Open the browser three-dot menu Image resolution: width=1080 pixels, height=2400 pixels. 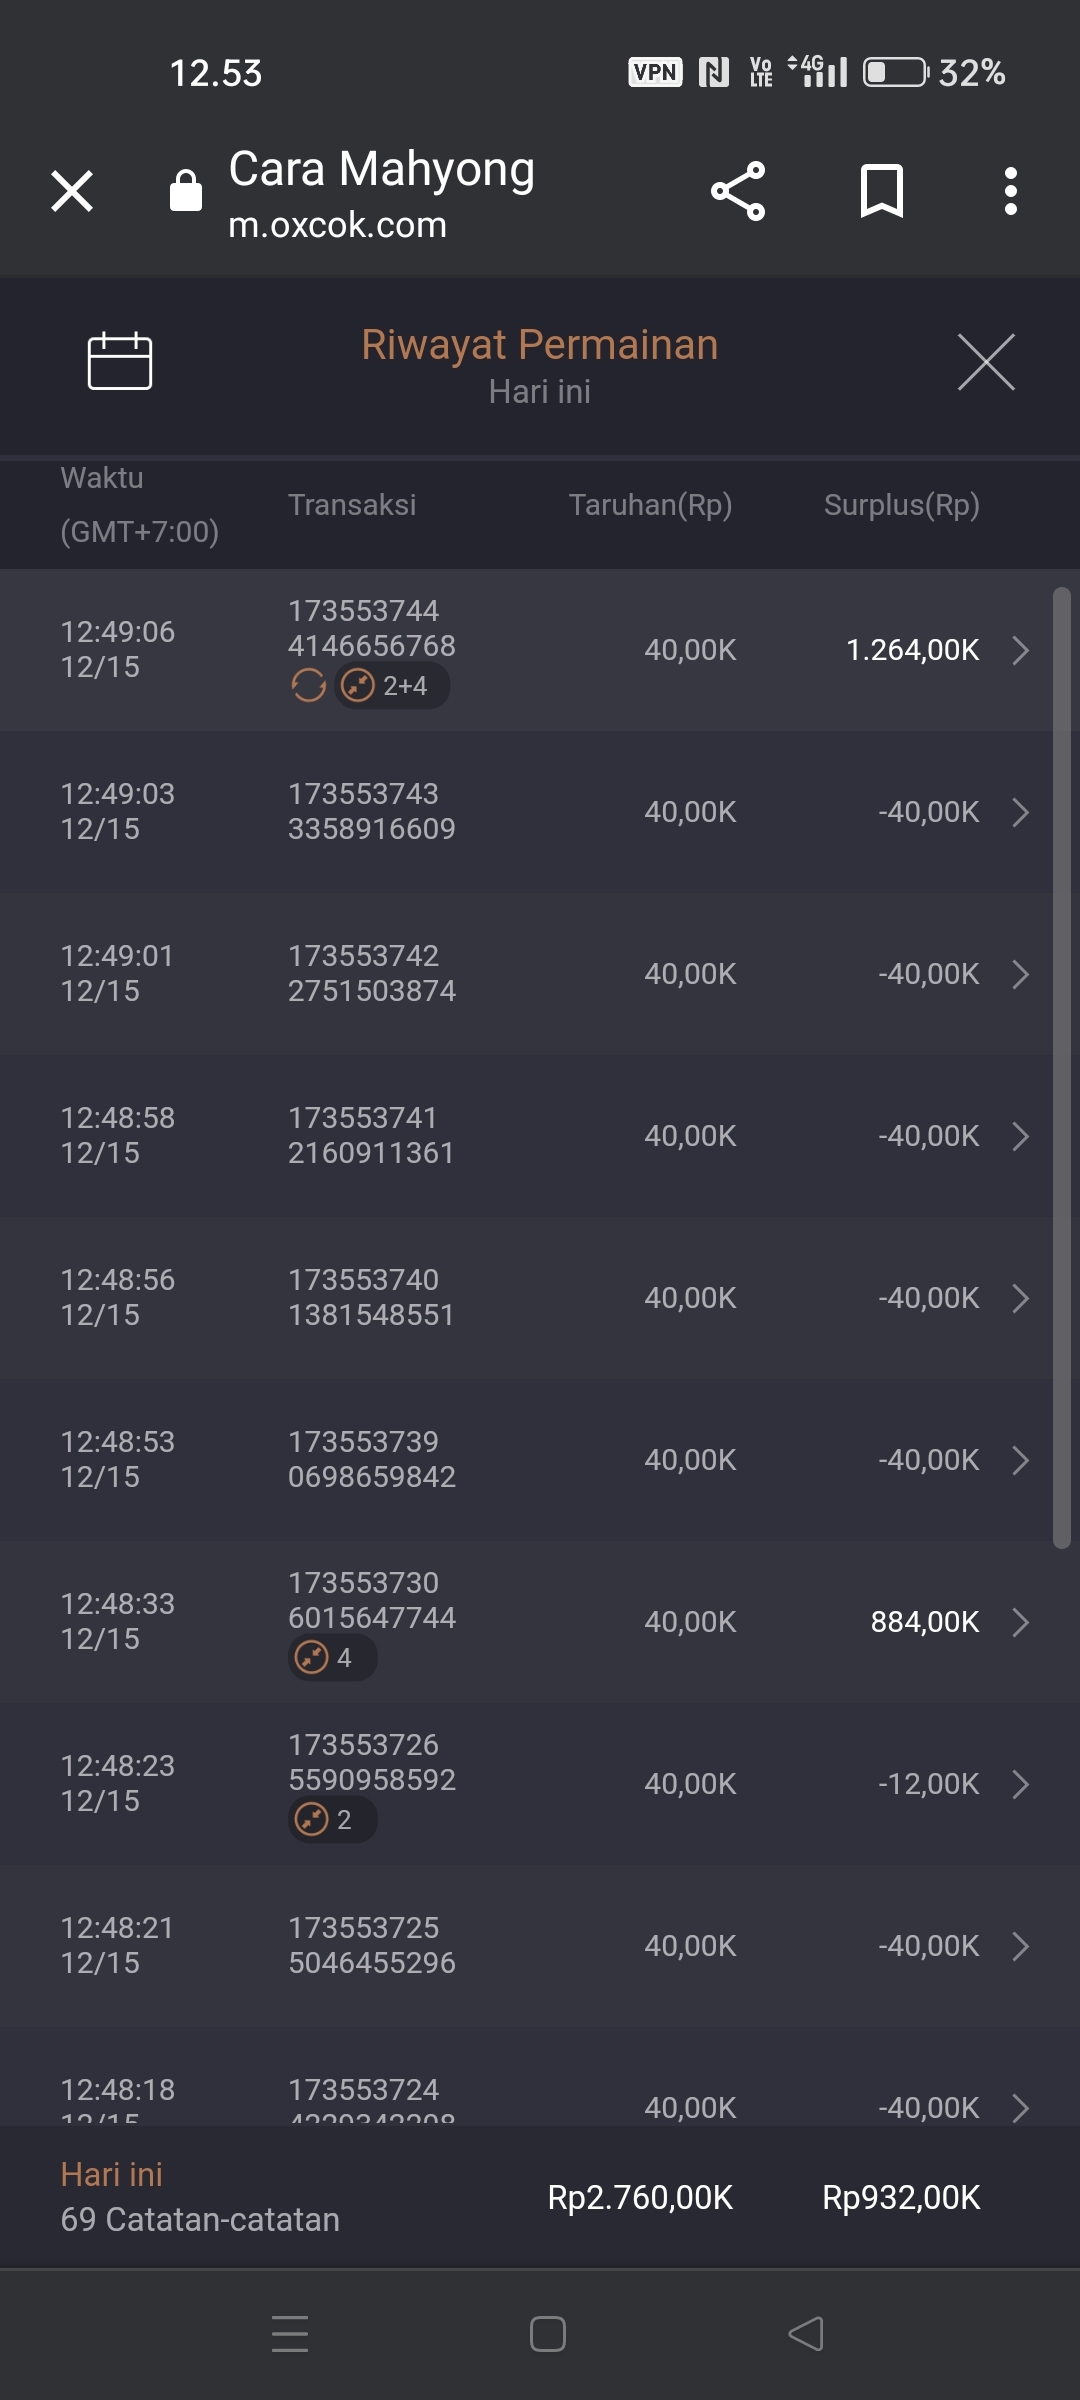1010,191
